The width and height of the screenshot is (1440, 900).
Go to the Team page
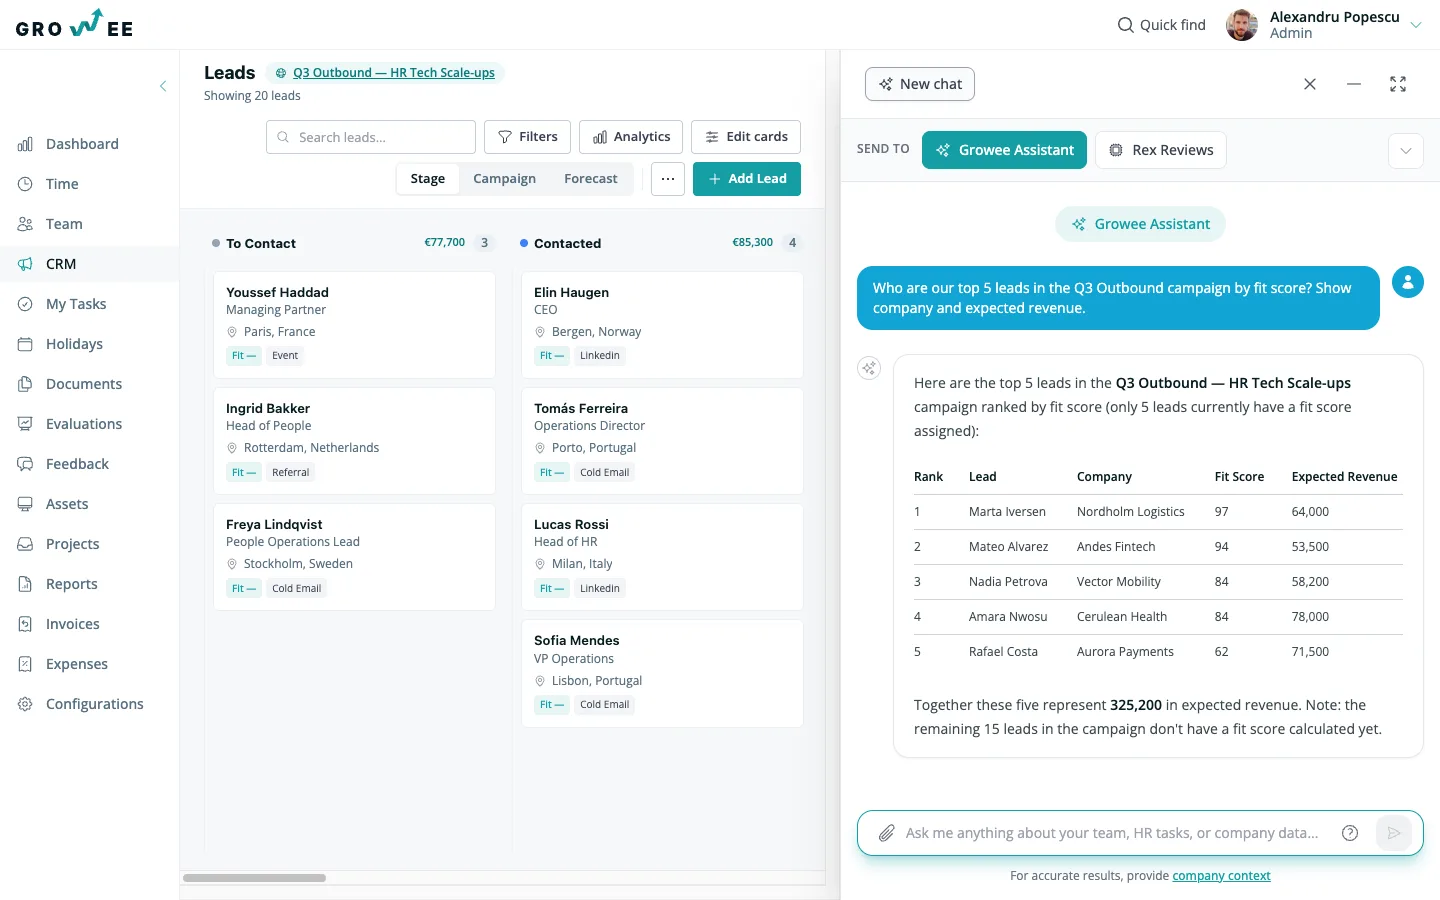click(x=64, y=224)
